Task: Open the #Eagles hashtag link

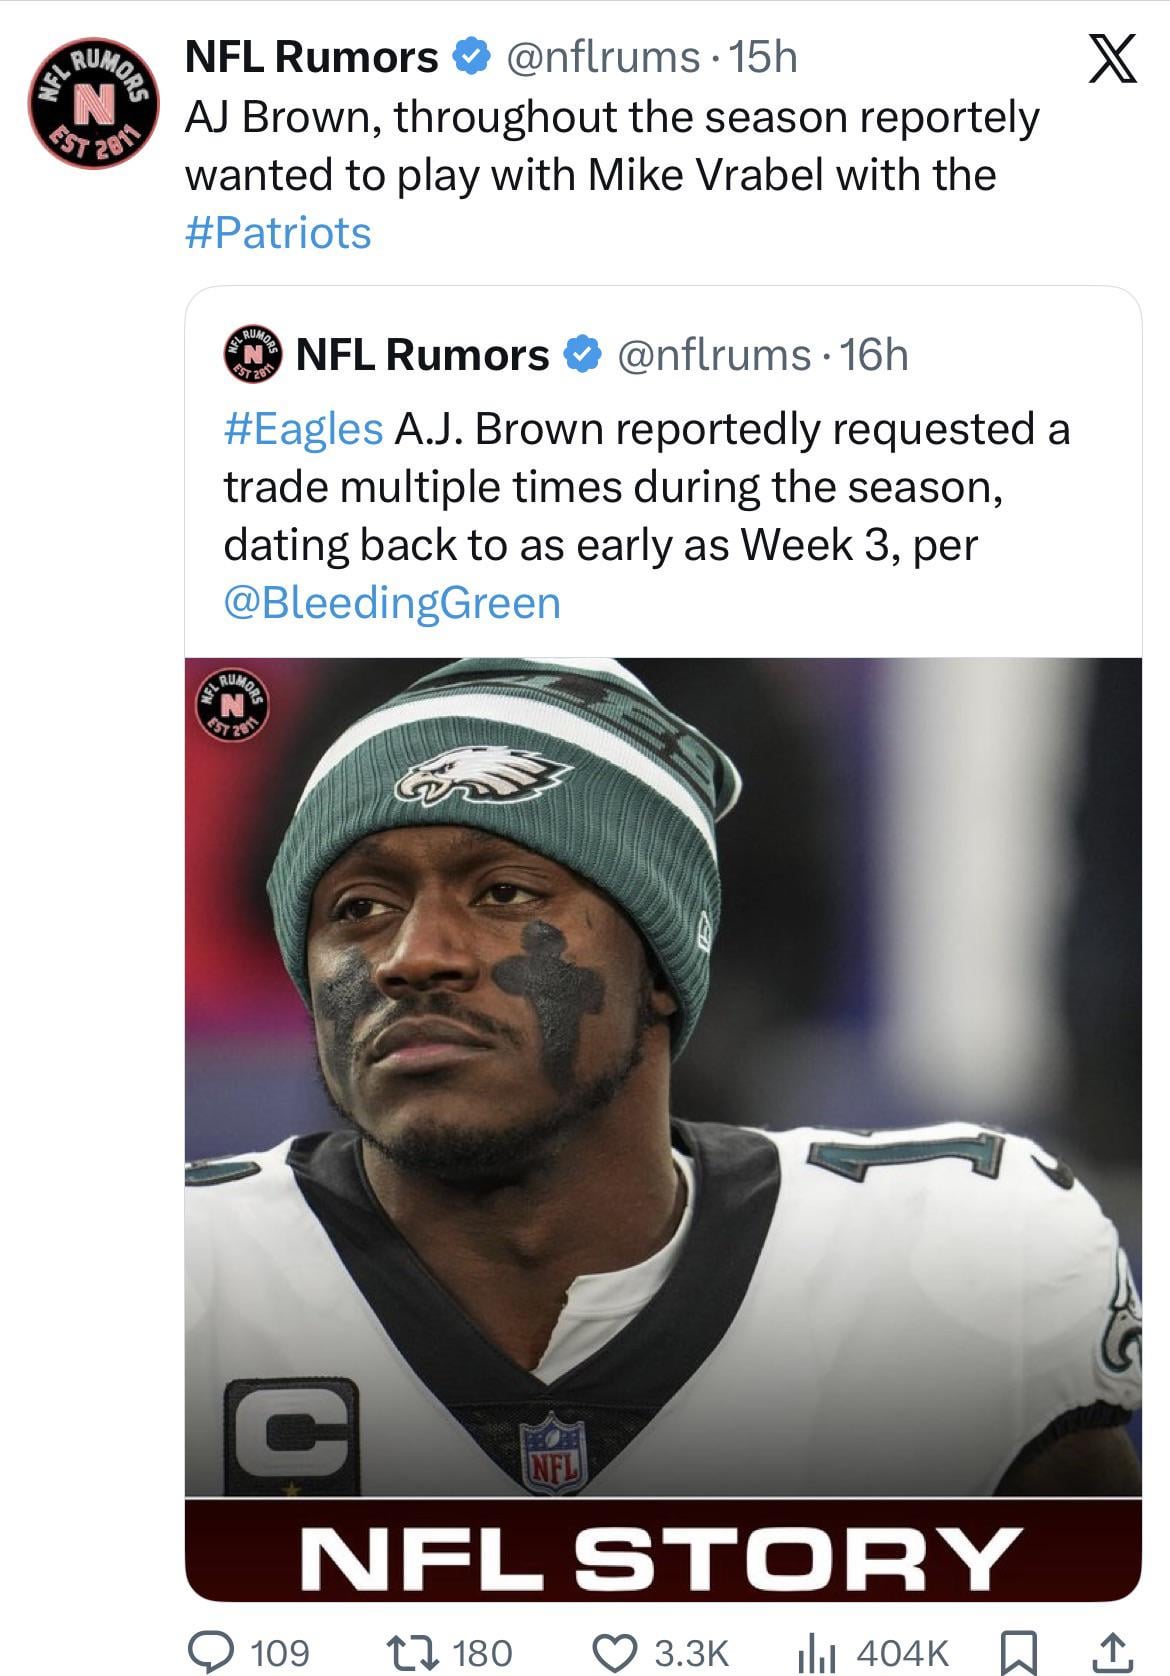Action: click(303, 429)
